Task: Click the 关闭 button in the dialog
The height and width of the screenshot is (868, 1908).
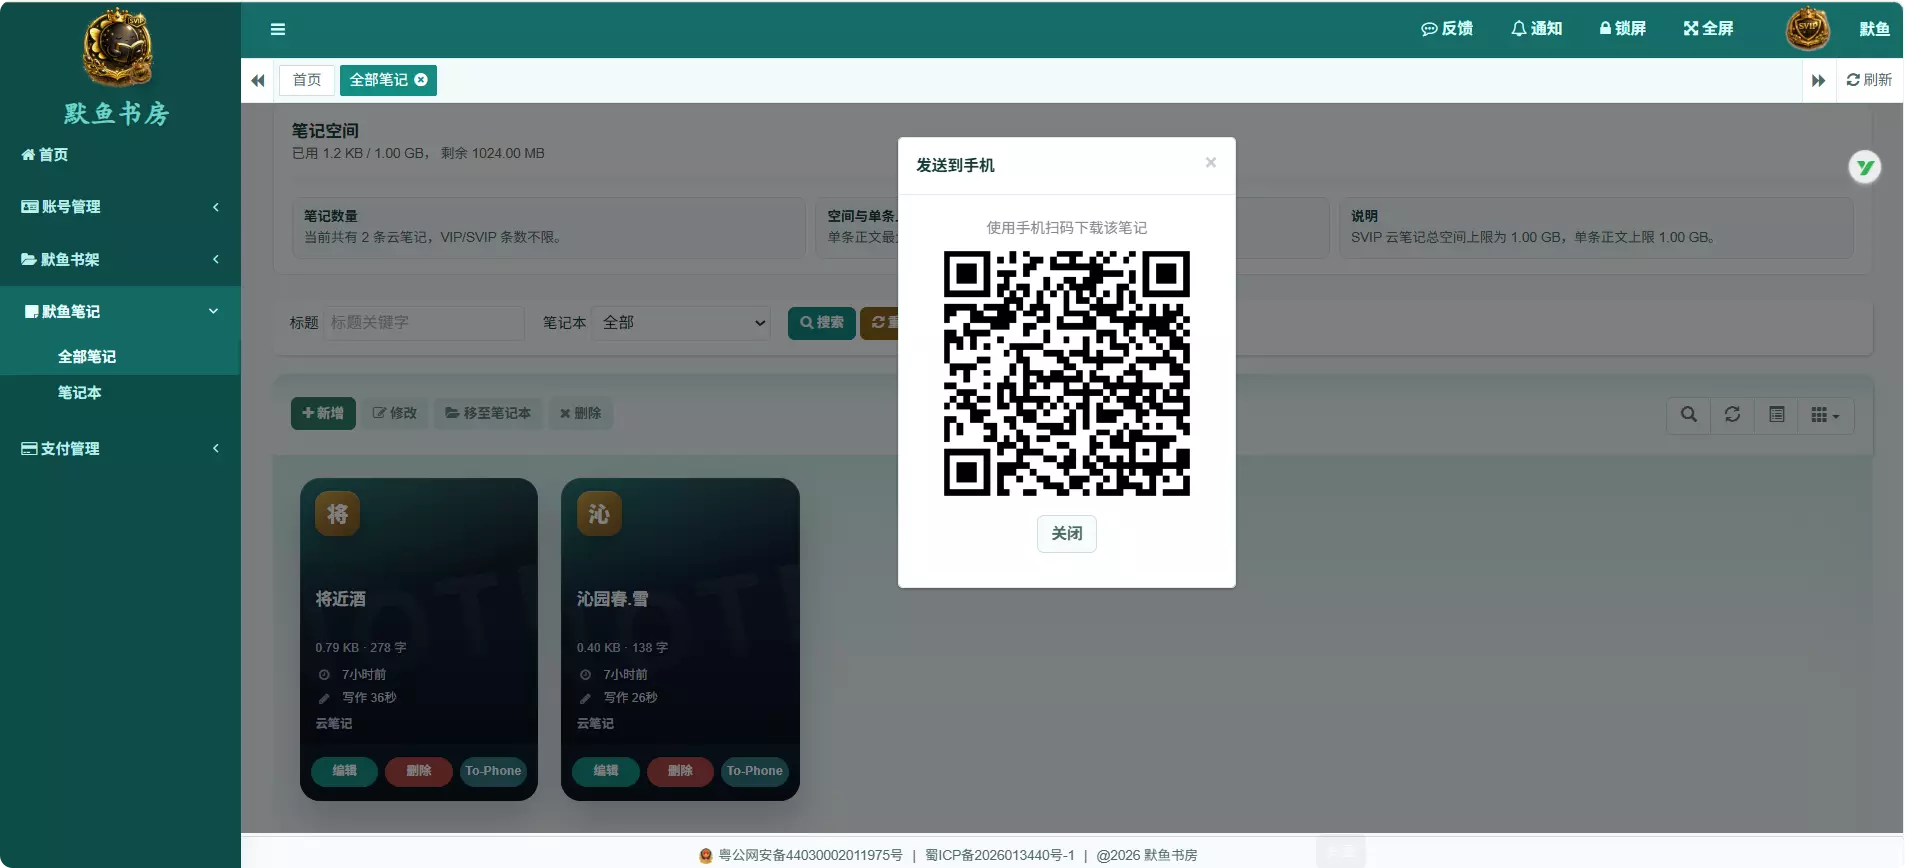Action: tap(1067, 533)
